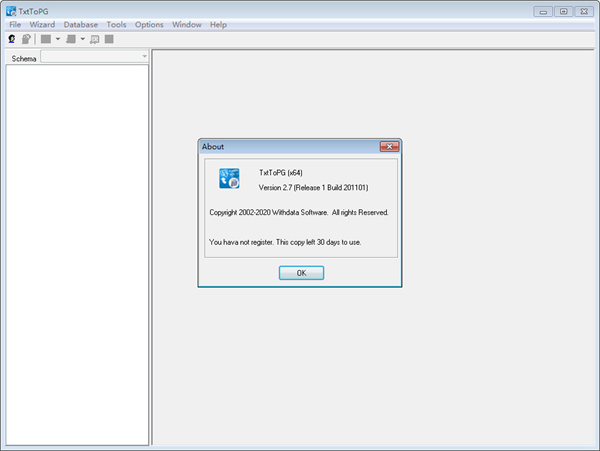Minimize the TxtToPG window
The width and height of the screenshot is (600, 451).
coord(543,11)
